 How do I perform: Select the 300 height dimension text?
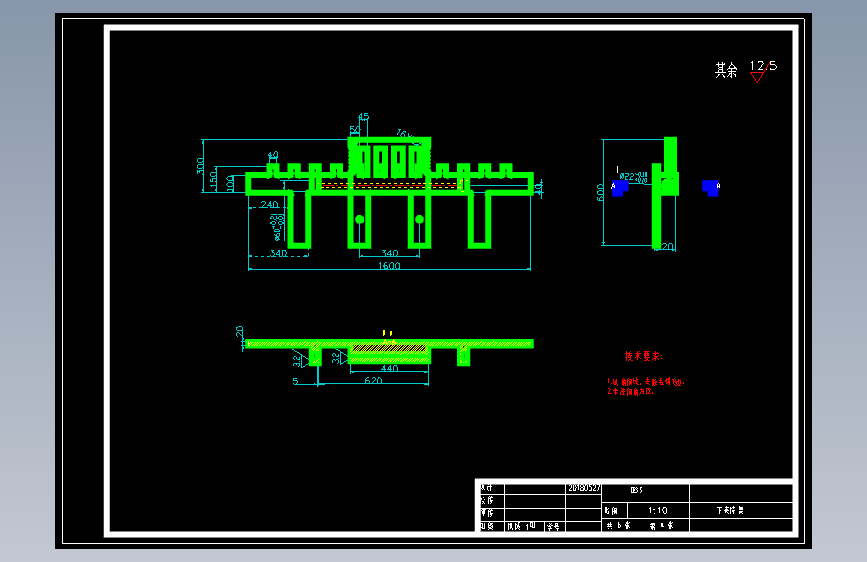click(x=200, y=166)
